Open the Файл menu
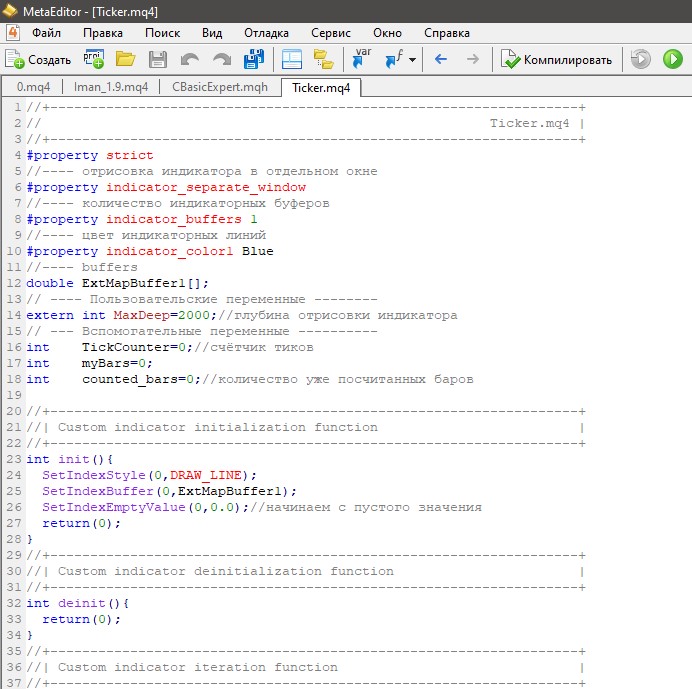692x689 pixels. tap(46, 32)
